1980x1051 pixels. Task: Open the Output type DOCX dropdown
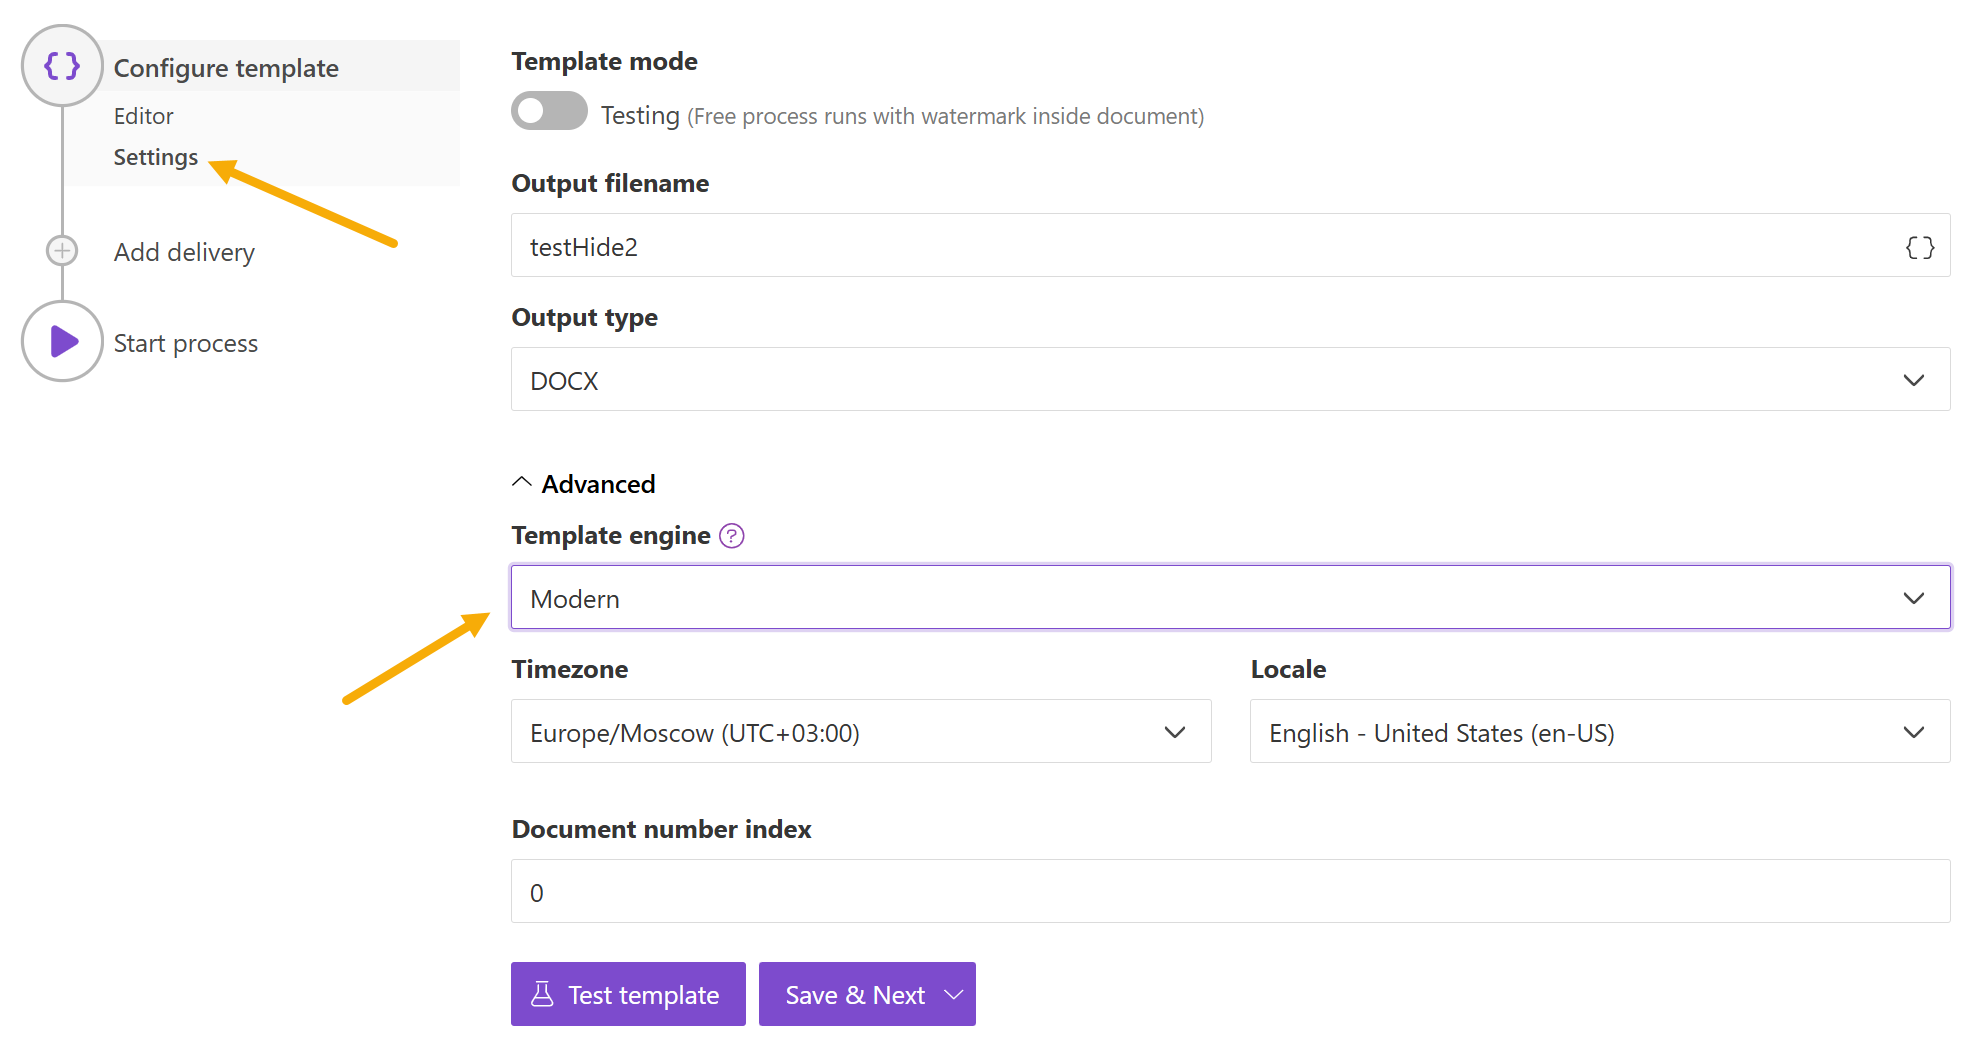point(1229,380)
